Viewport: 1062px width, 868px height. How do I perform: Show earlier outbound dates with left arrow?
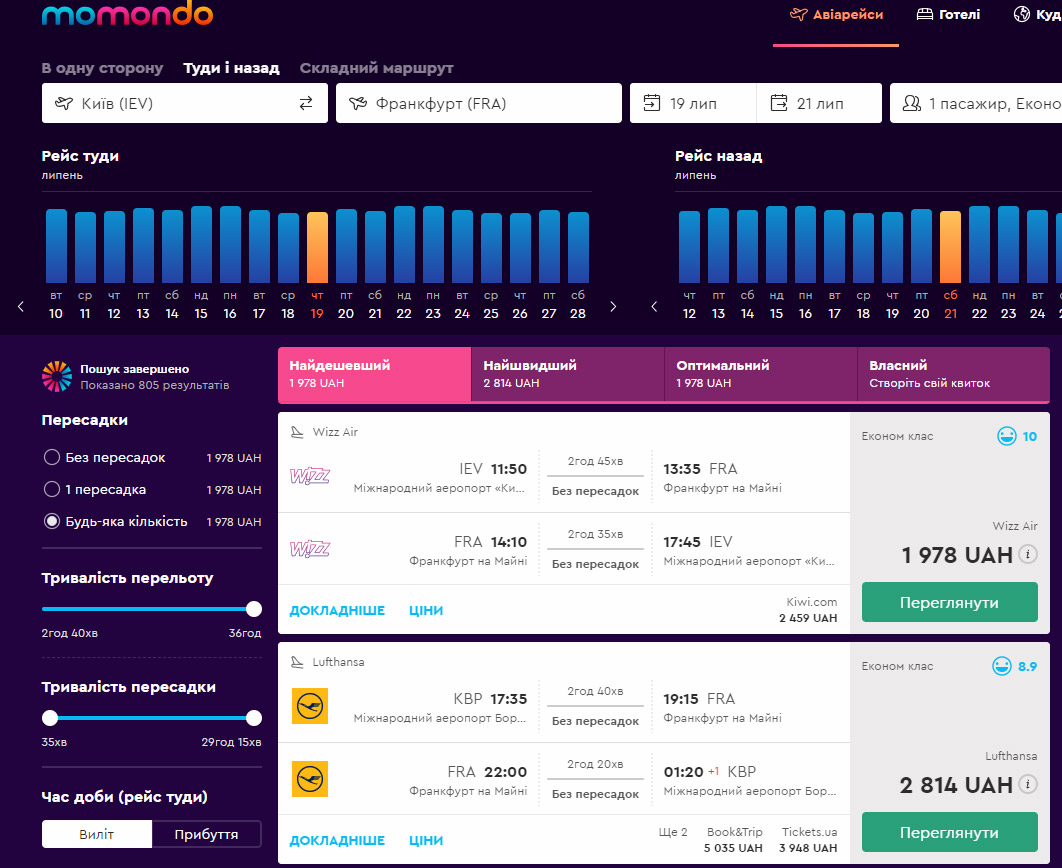(x=21, y=307)
